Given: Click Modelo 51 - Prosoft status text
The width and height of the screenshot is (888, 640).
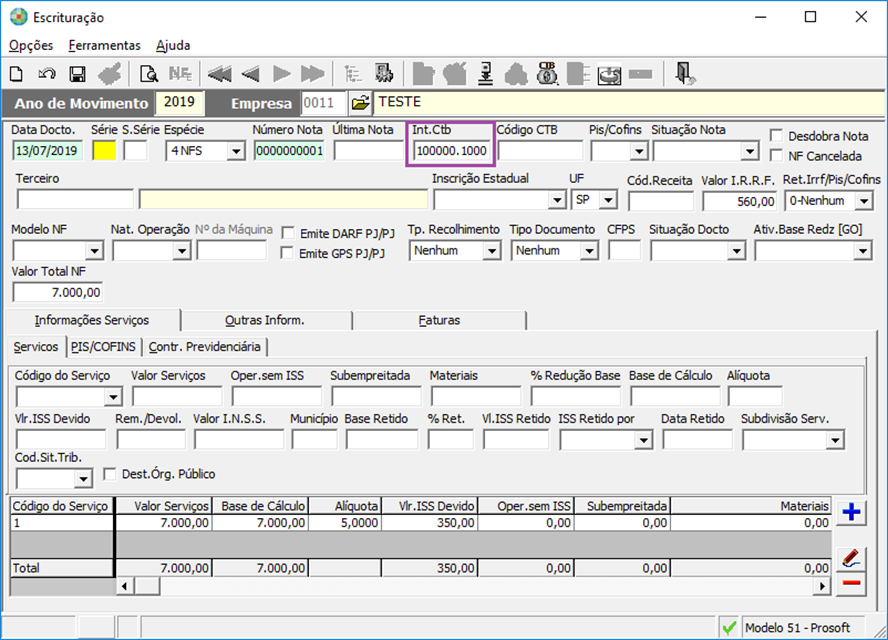Looking at the screenshot, I should pos(797,627).
